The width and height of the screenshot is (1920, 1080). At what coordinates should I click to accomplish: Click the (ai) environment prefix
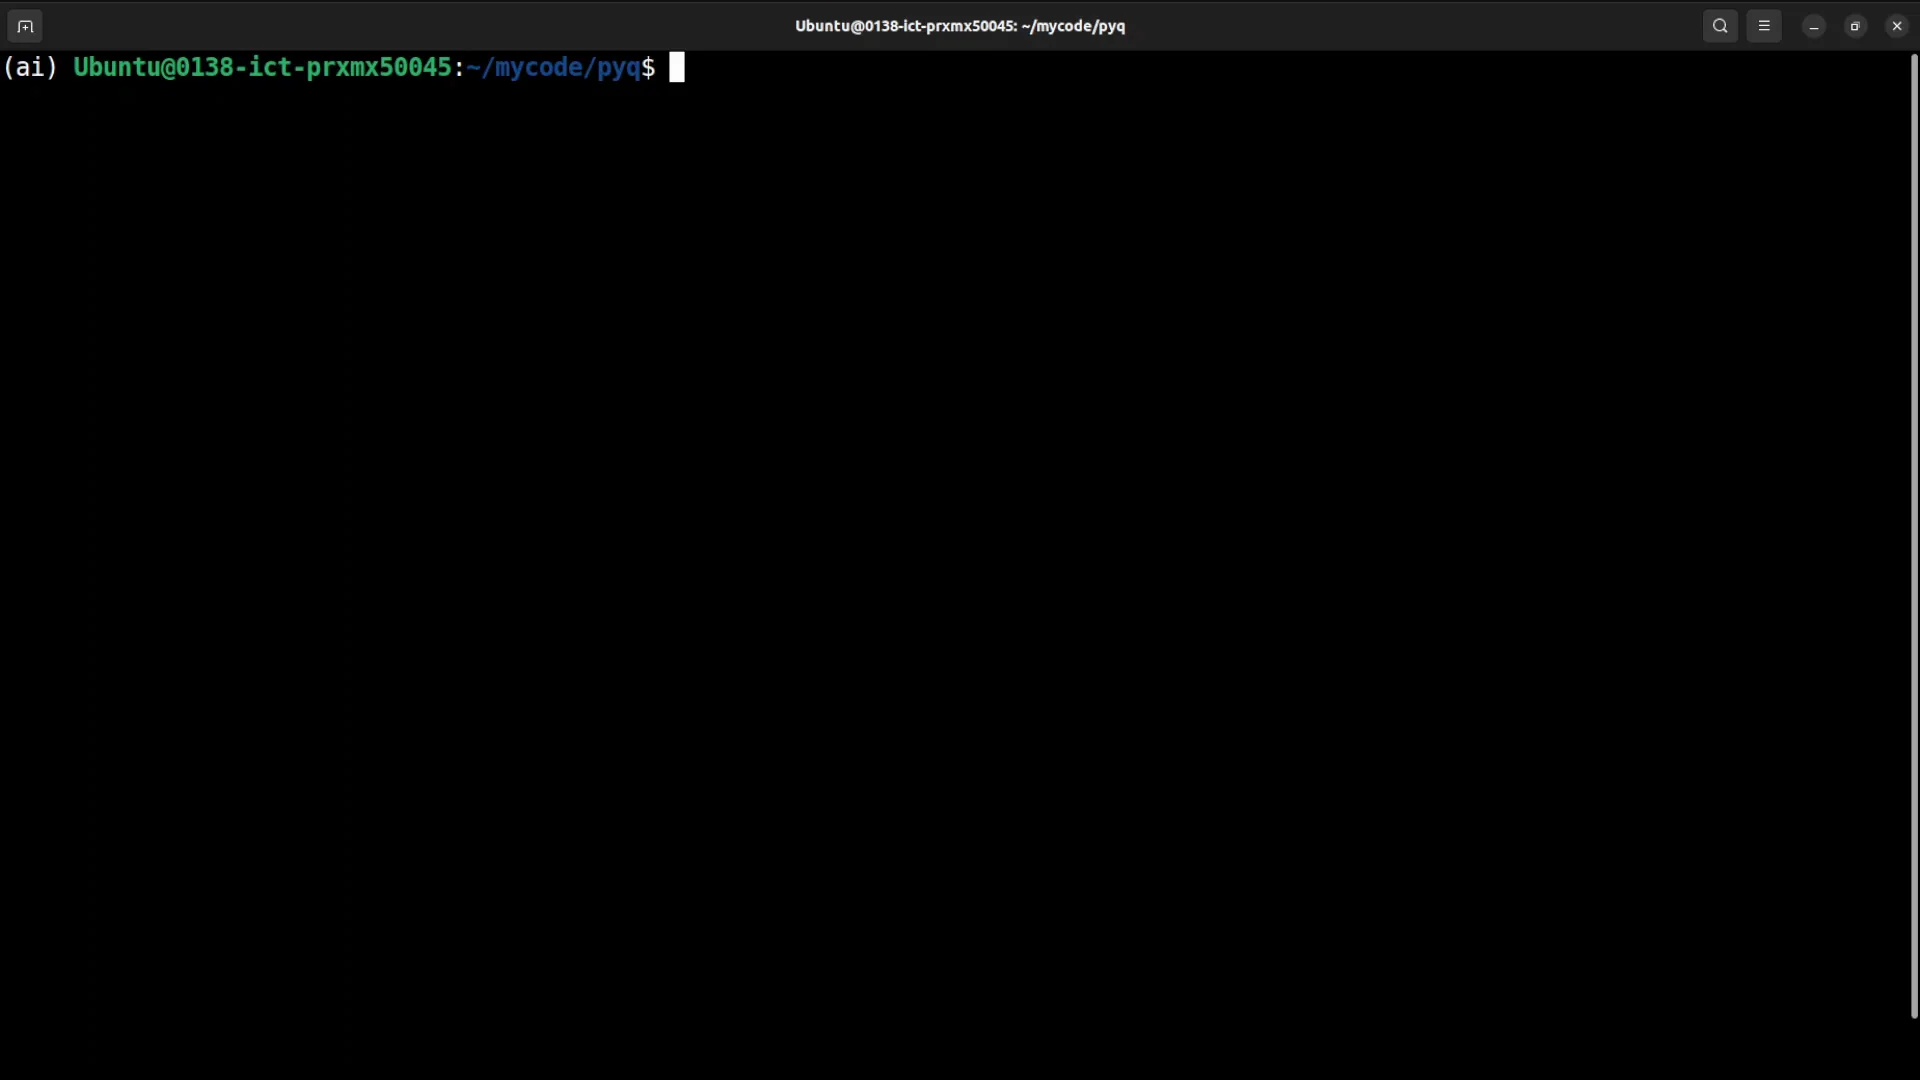[x=30, y=67]
